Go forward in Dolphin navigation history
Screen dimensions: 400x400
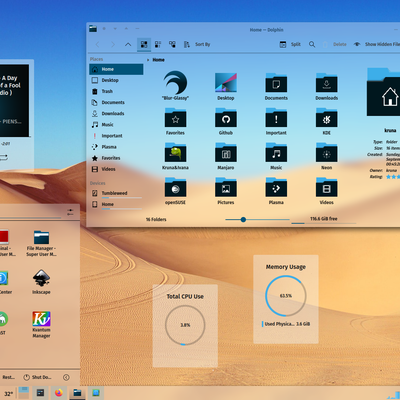pos(113,44)
